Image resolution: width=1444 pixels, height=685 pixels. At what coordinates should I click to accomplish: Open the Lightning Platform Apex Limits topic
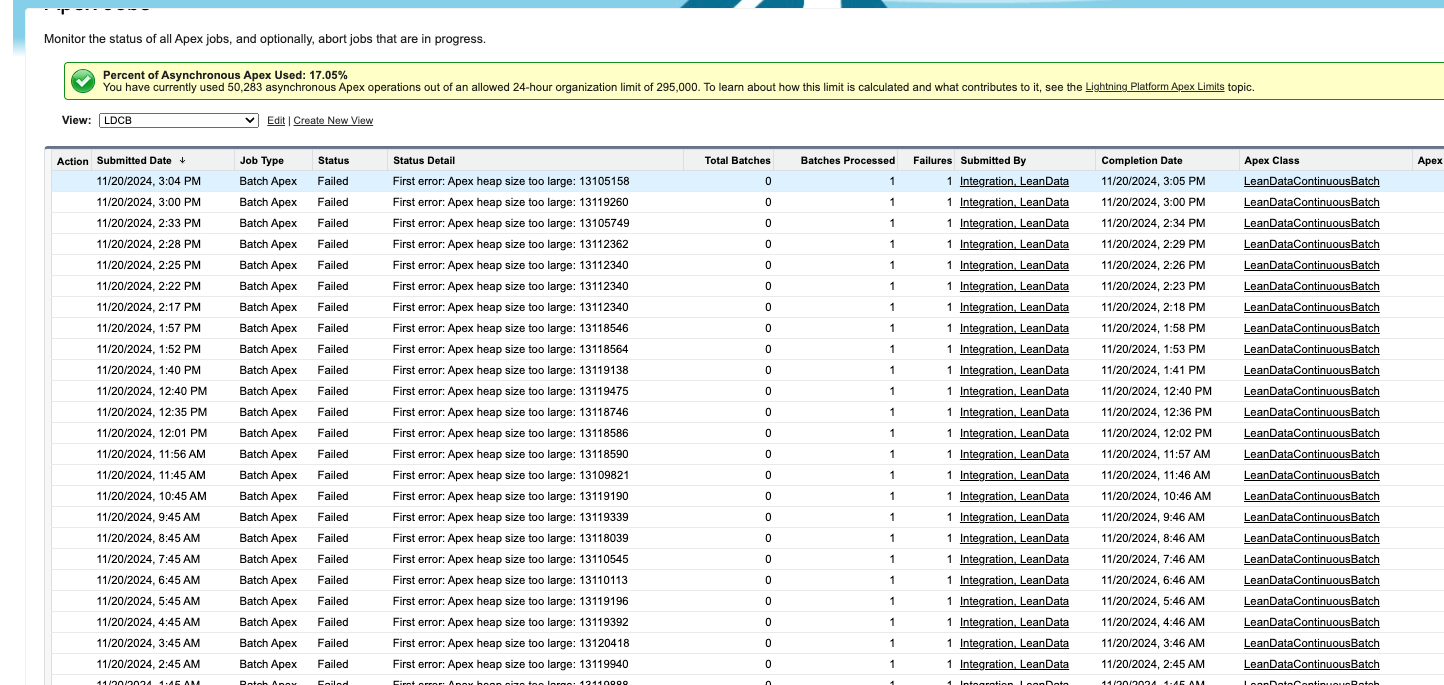tap(1154, 87)
